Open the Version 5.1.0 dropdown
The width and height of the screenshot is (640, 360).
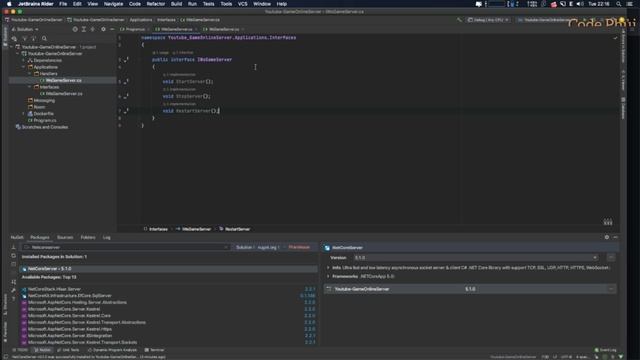476,258
